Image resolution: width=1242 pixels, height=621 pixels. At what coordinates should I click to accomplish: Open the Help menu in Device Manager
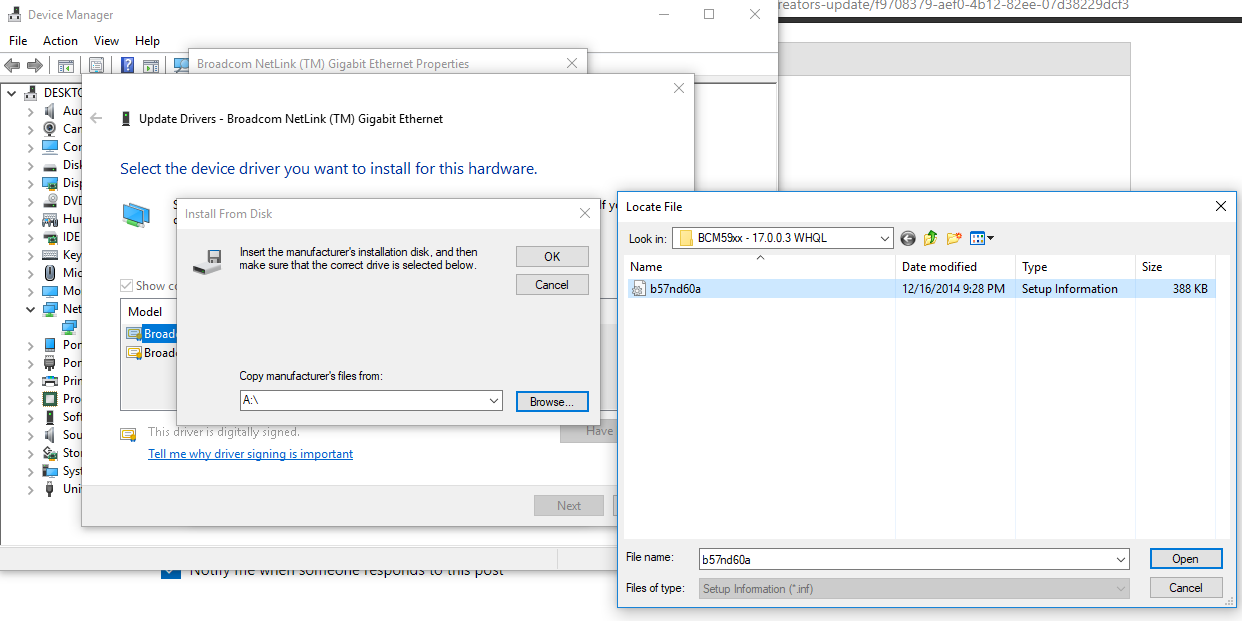(147, 41)
